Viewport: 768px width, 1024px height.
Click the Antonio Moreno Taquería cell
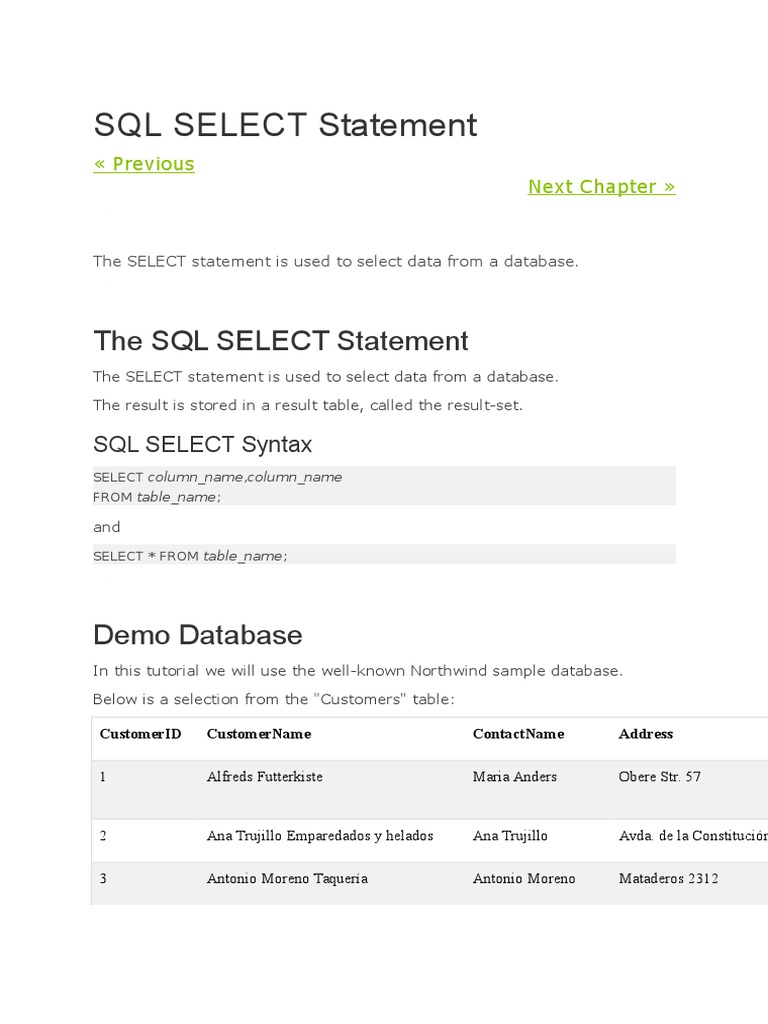pyautogui.click(x=287, y=879)
